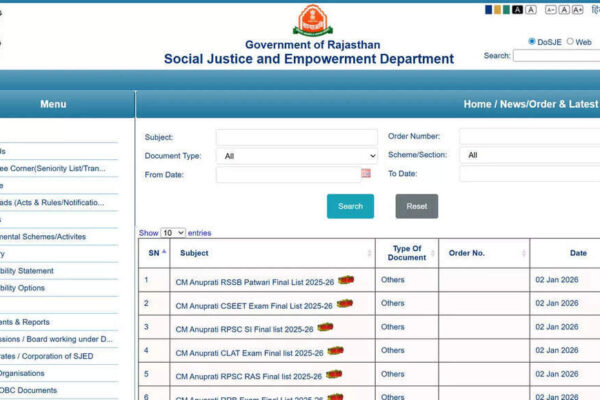Select the Web search radio button

click(x=570, y=41)
